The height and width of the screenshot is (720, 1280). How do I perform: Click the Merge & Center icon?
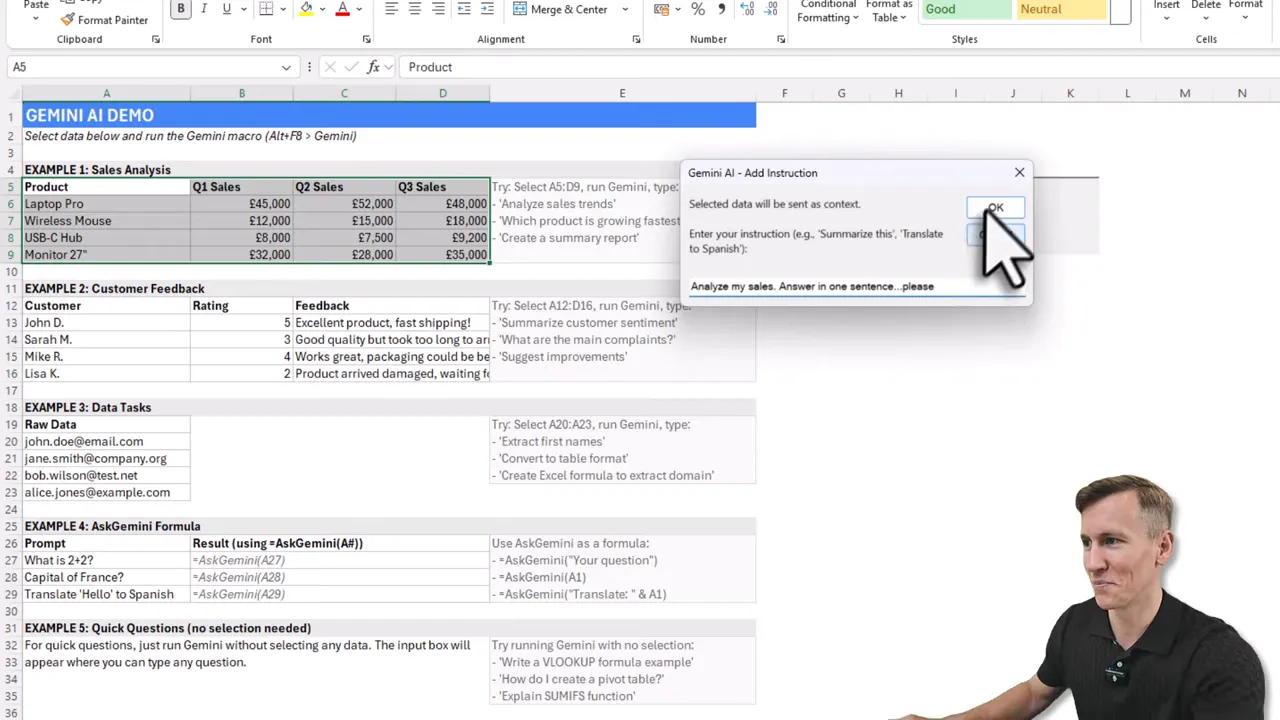[x=519, y=9]
